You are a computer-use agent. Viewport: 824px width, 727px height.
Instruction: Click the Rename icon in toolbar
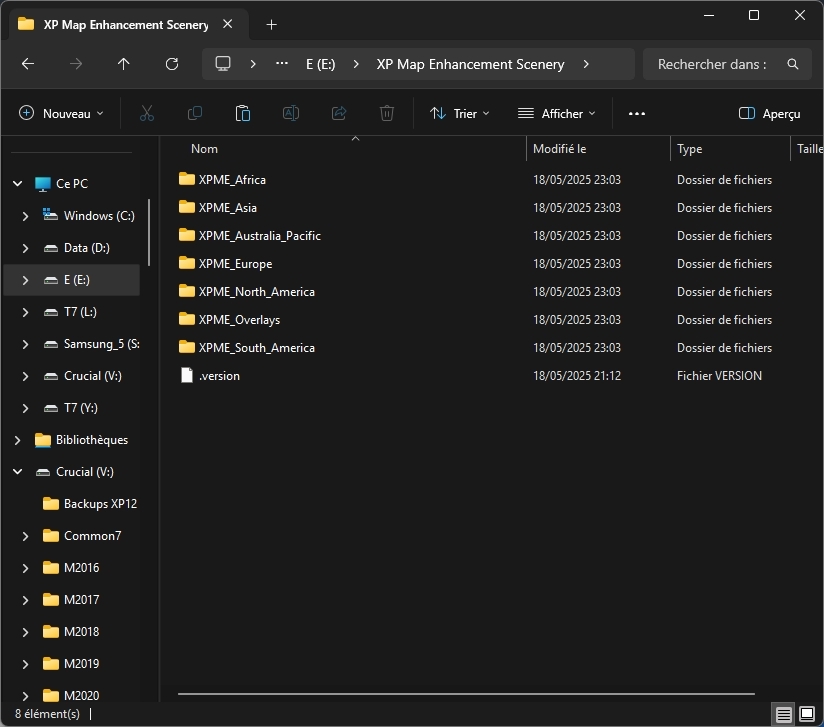coord(291,114)
